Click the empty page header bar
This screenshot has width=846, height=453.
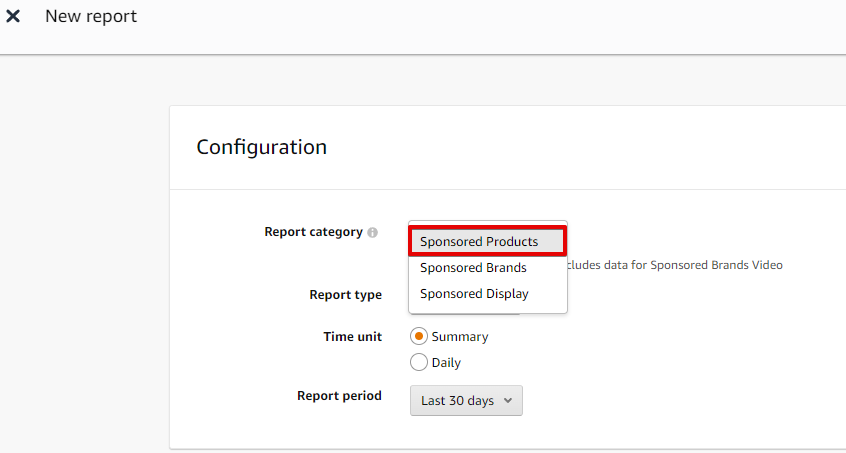tap(500, 25)
